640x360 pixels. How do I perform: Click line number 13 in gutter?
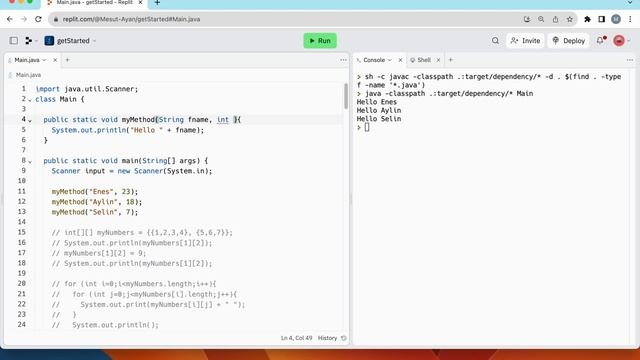tap(22, 212)
